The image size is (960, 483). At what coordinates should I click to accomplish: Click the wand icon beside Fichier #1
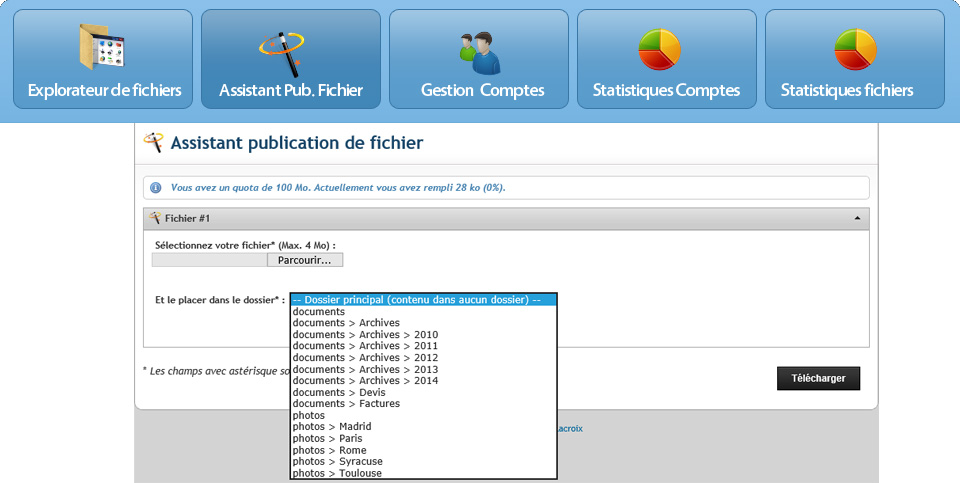(155, 218)
